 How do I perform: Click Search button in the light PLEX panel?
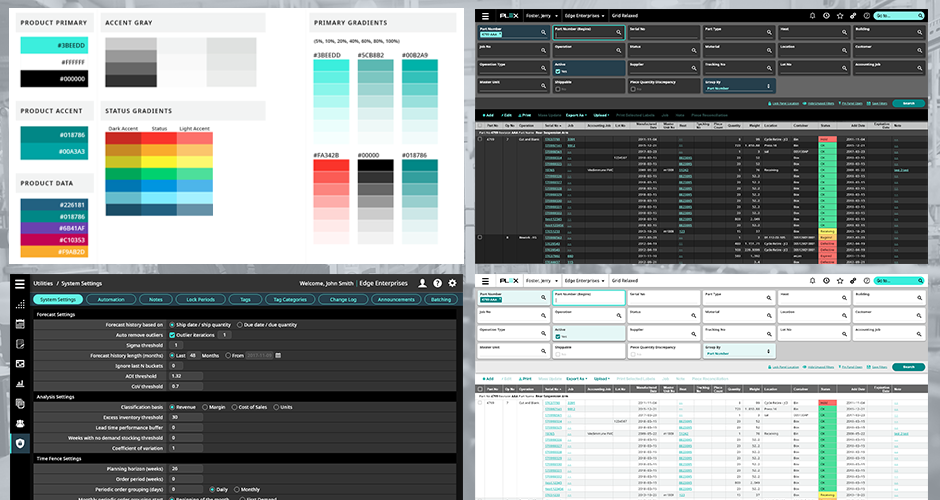(908, 367)
